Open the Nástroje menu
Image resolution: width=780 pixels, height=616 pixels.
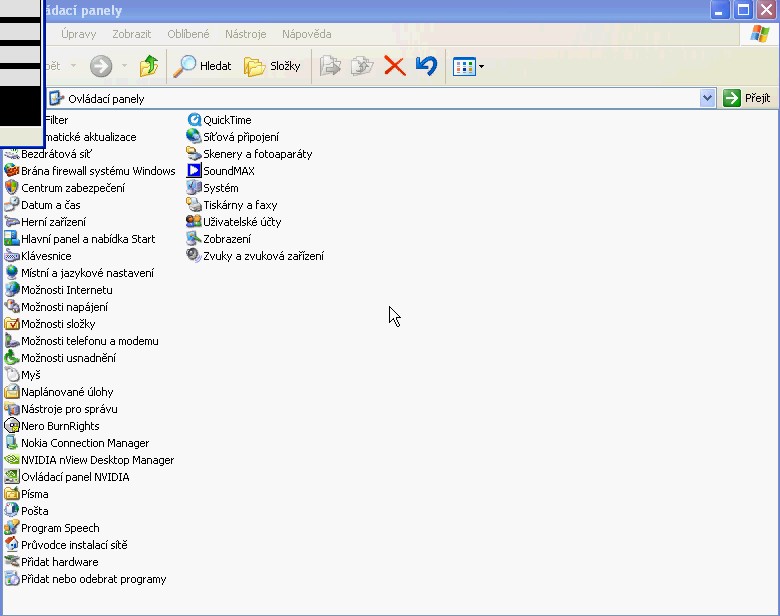coord(245,34)
